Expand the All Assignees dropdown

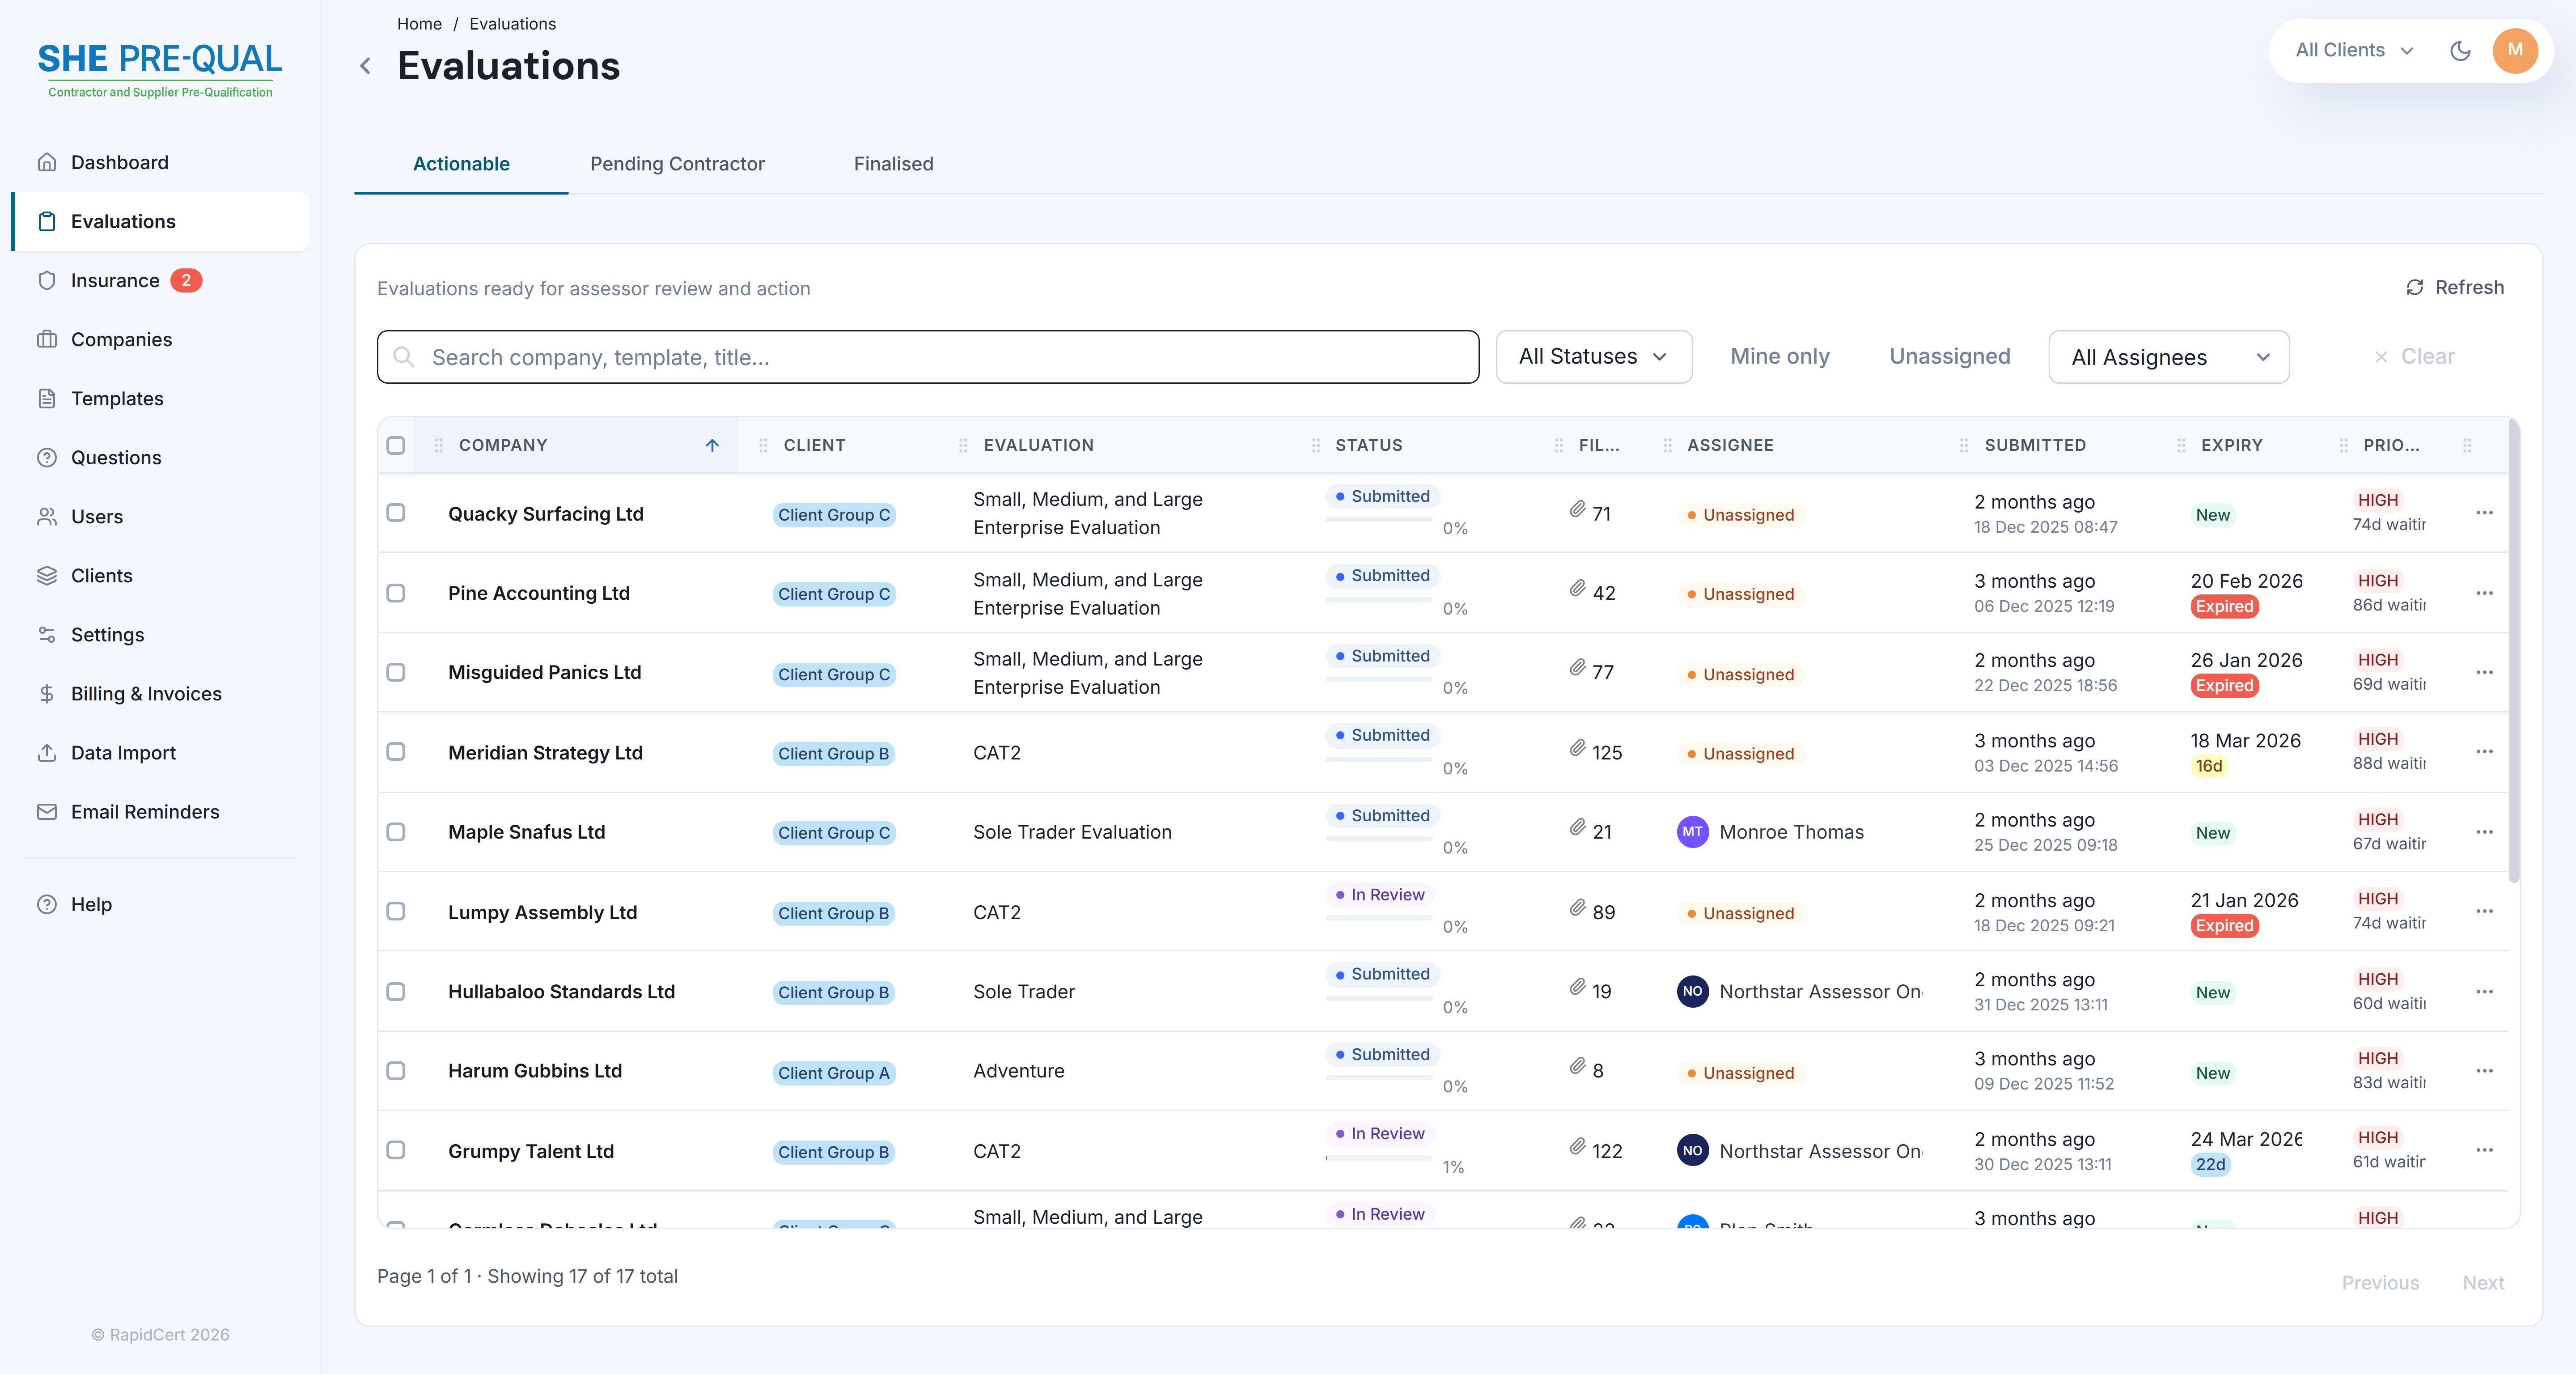pyautogui.click(x=2168, y=356)
